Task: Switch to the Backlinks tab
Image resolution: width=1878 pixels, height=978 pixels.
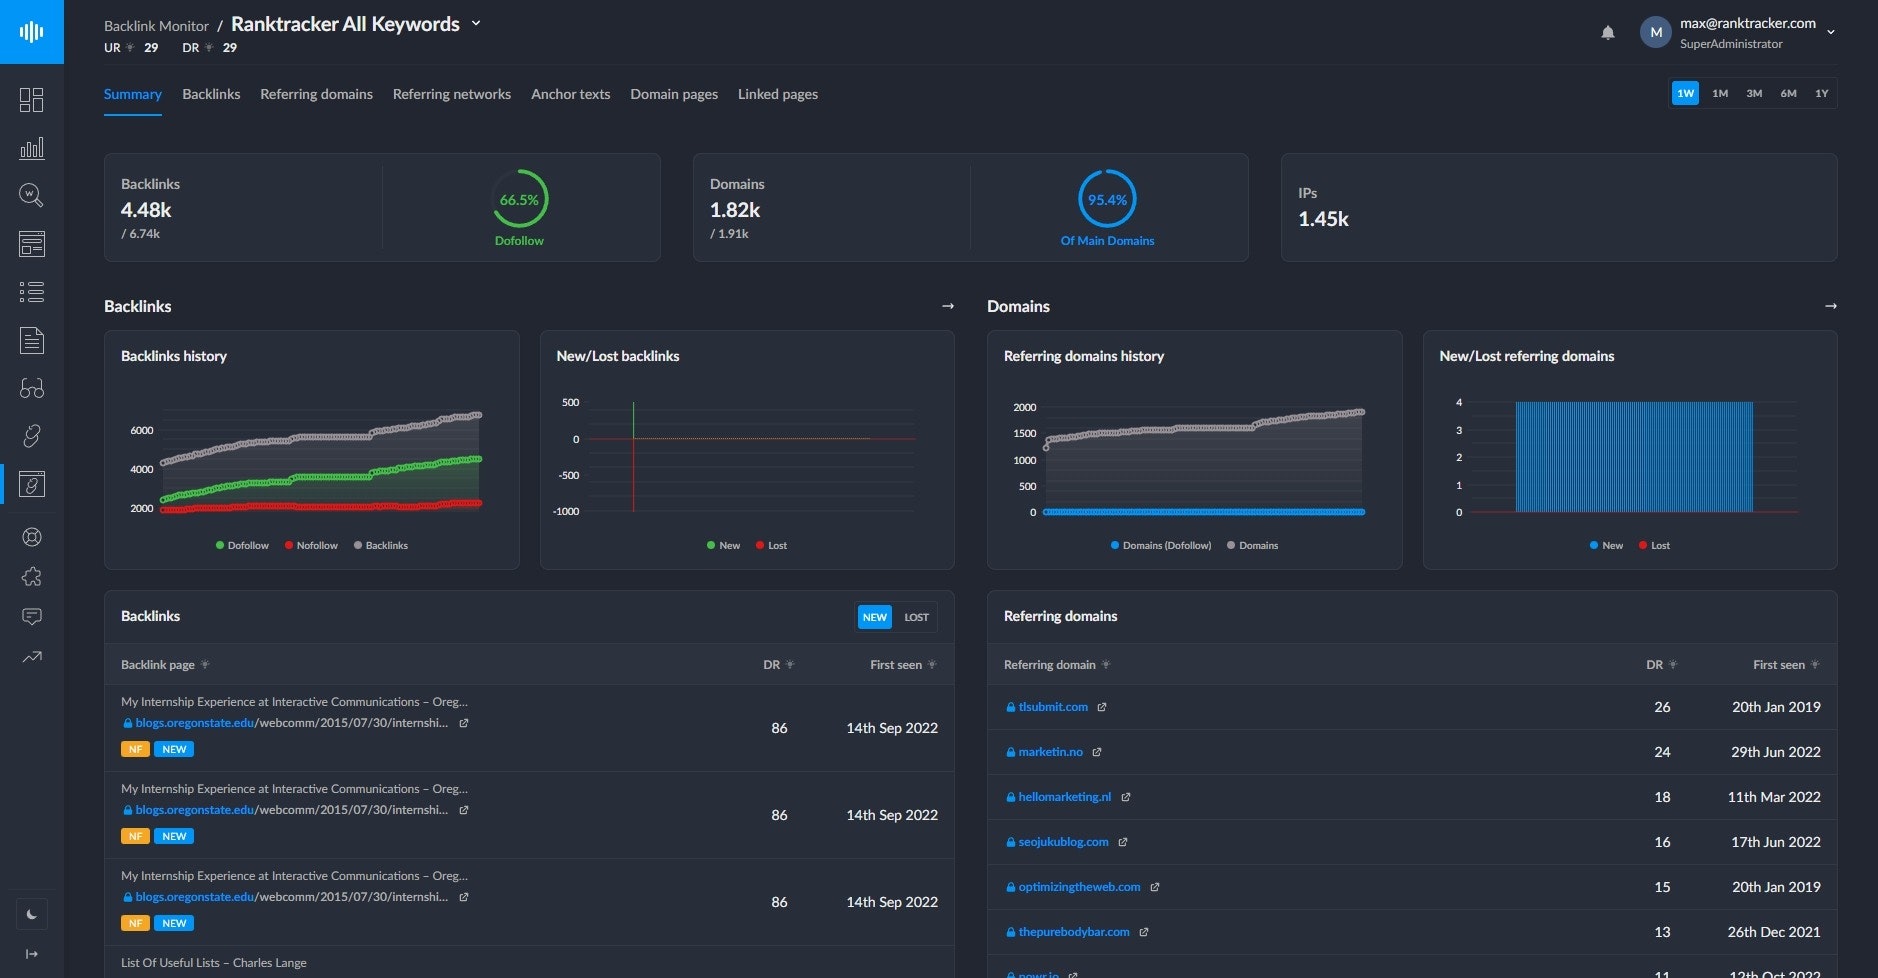Action: pyautogui.click(x=211, y=94)
